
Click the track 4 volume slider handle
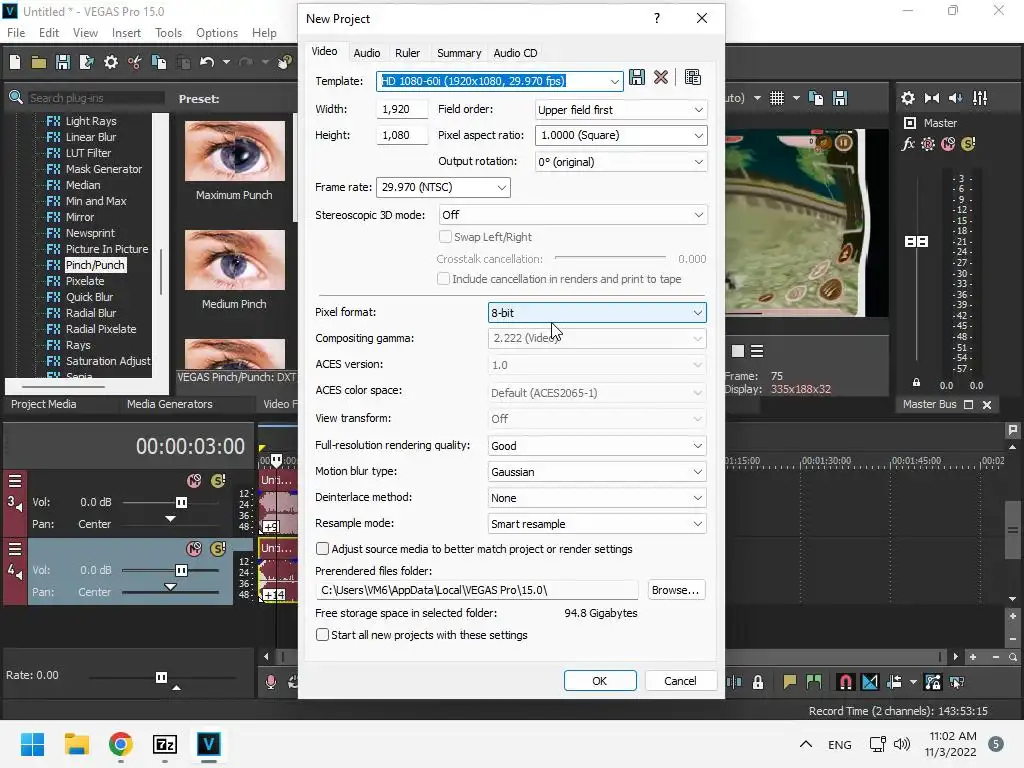181,570
